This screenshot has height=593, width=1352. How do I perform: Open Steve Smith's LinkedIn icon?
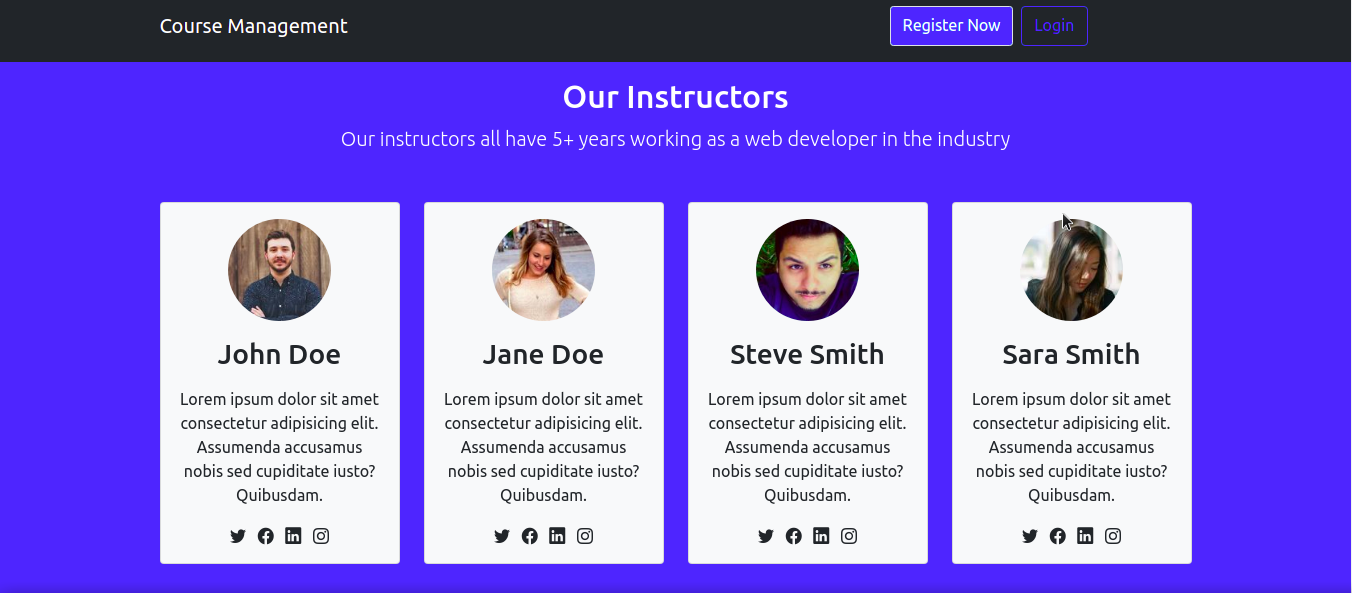pos(821,536)
